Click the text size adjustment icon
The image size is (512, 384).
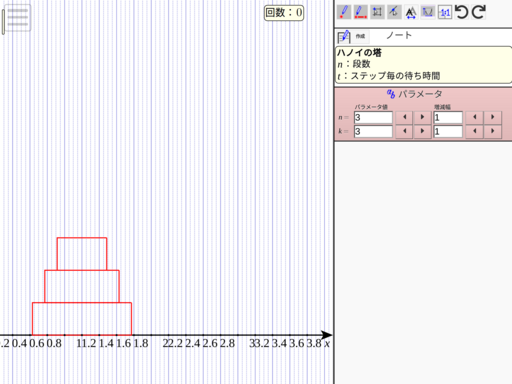411,12
